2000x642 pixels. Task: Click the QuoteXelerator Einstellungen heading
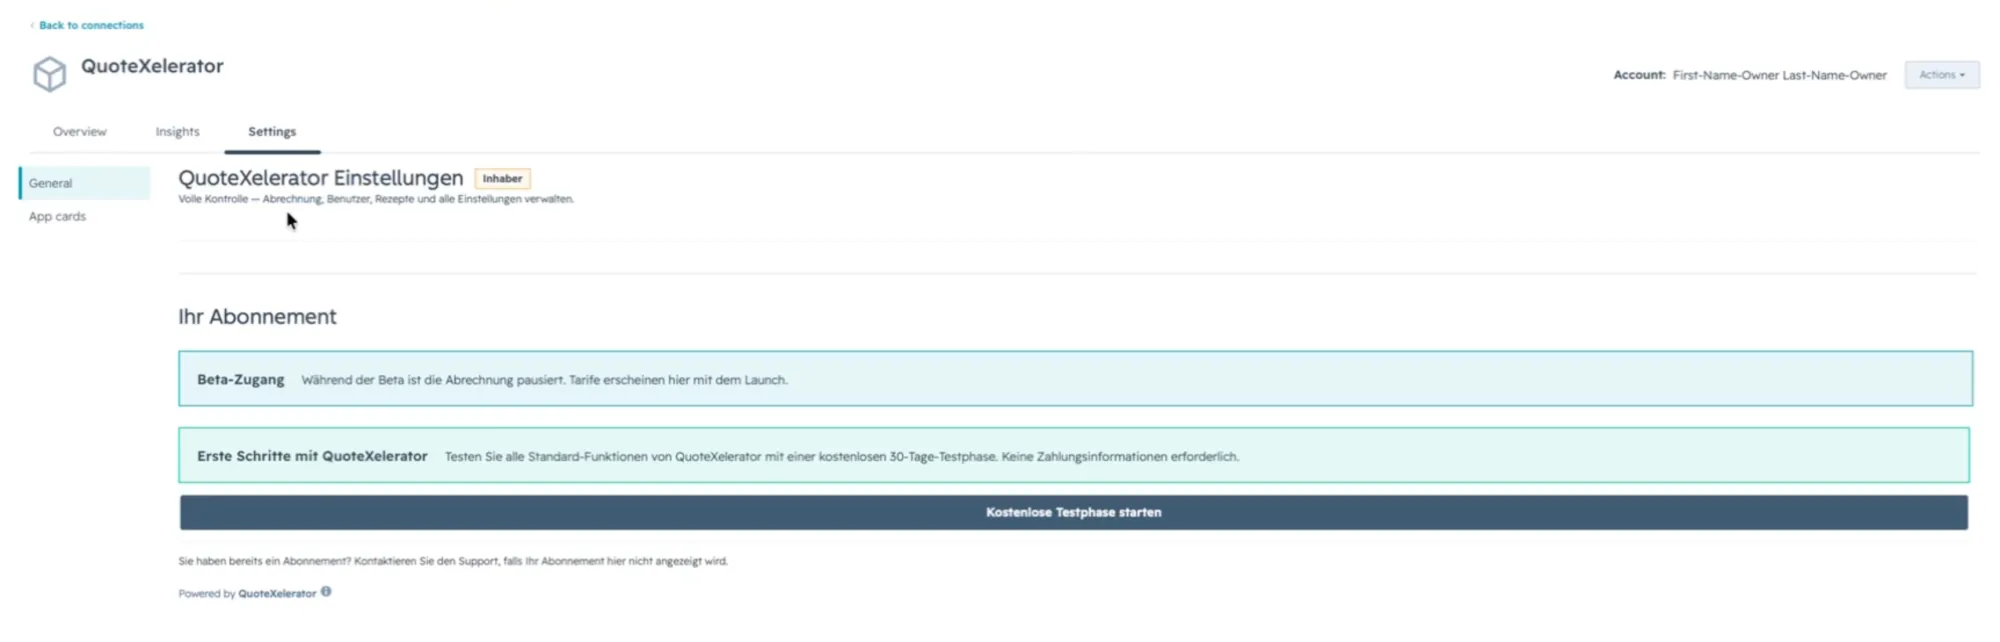point(321,178)
